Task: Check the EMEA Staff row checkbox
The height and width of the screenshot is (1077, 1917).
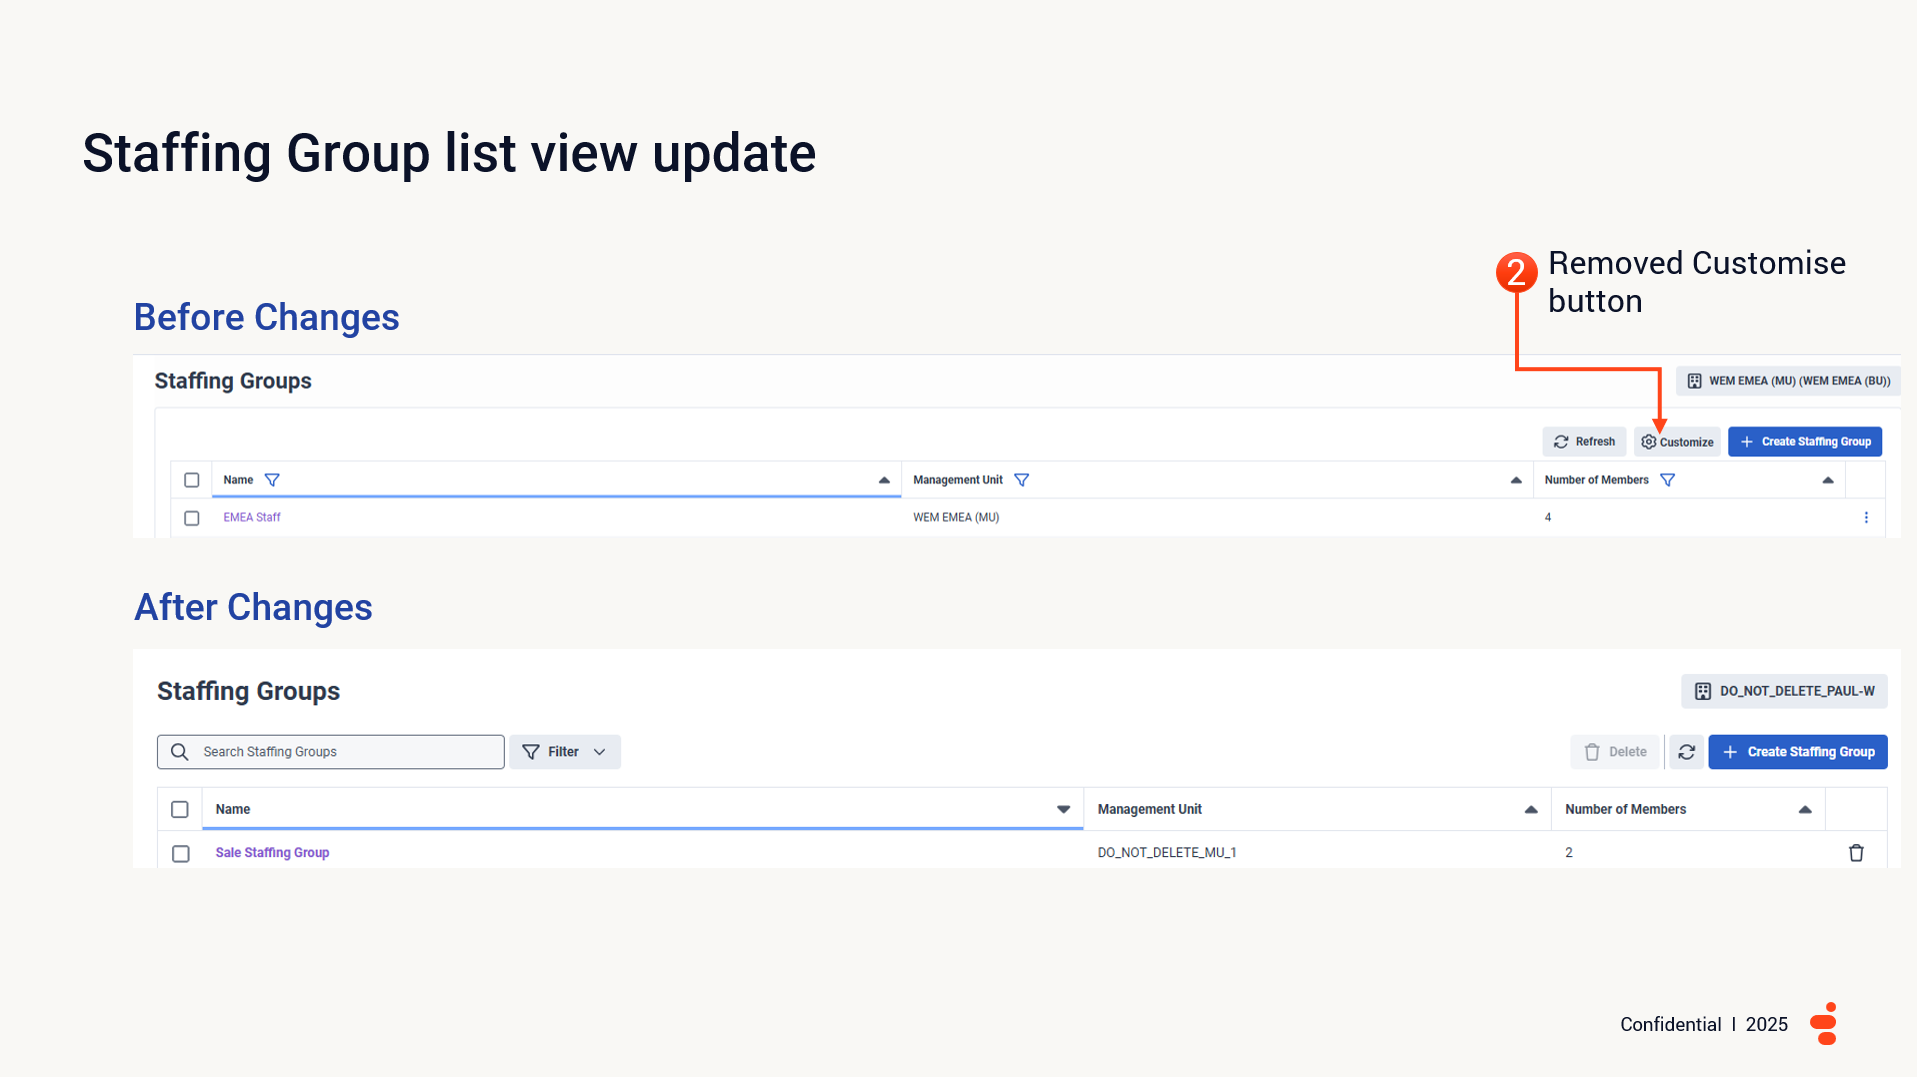Action: (192, 518)
